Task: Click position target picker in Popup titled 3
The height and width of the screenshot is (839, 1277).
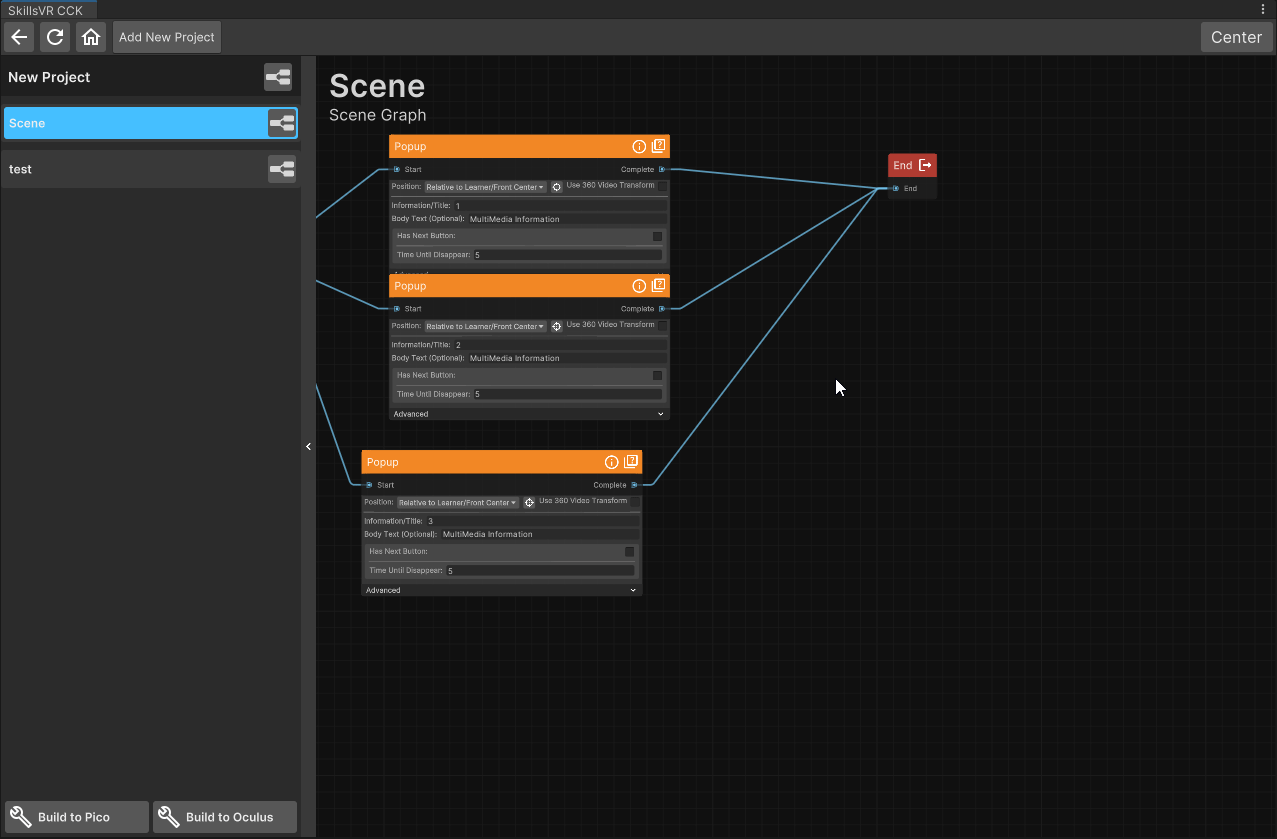Action: [530, 502]
